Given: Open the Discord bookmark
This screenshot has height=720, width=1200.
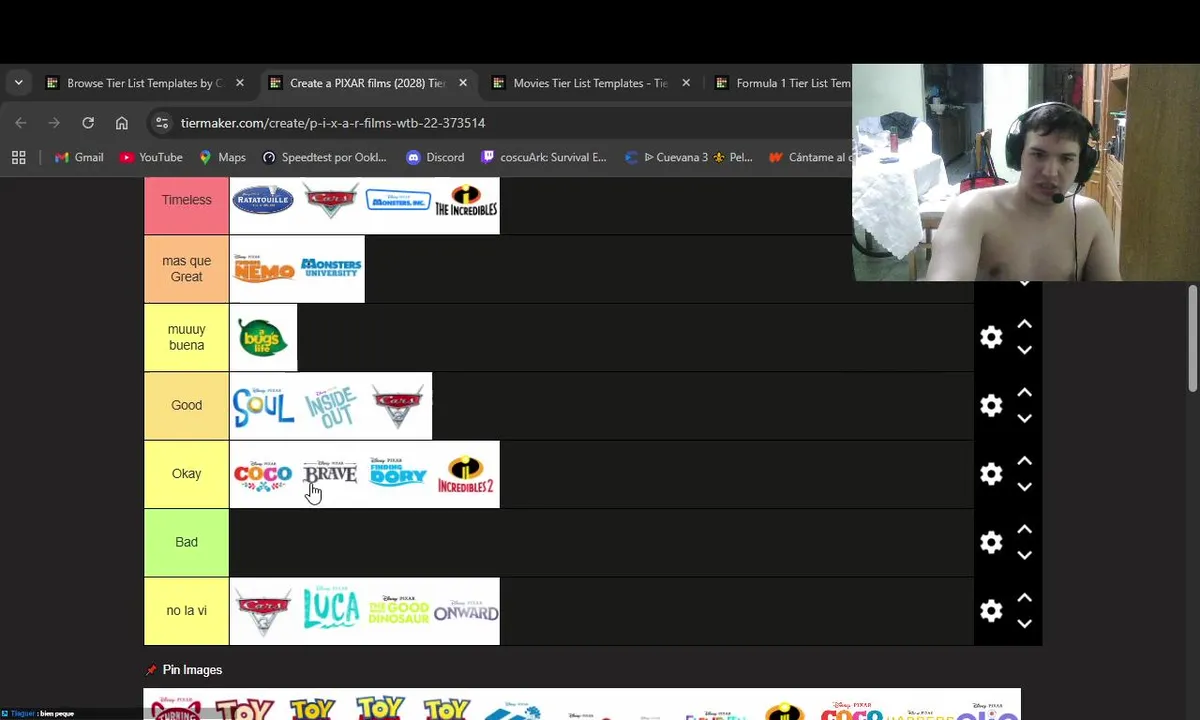Looking at the screenshot, I should (435, 157).
